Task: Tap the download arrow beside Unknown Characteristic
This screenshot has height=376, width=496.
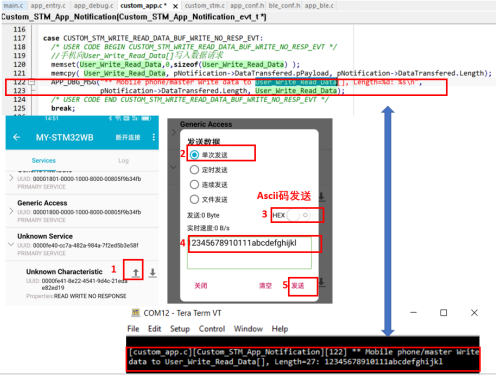Action: point(152,273)
